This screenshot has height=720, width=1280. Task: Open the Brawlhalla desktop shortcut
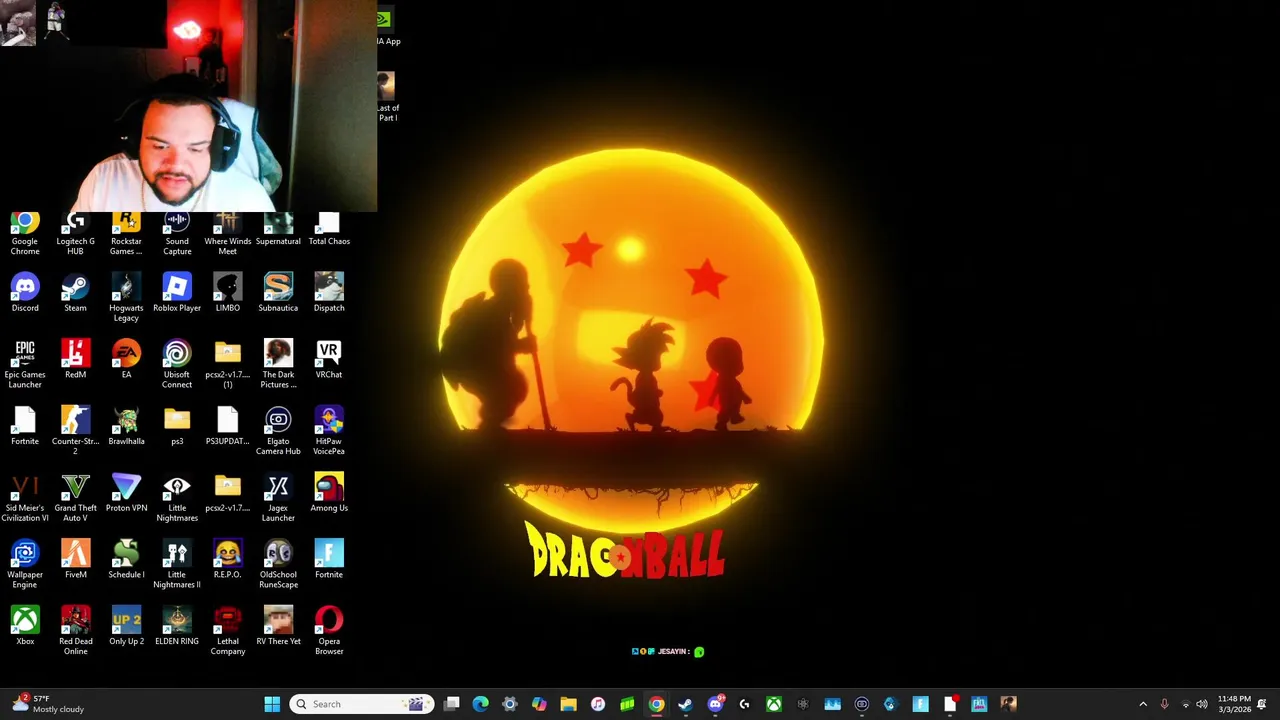pos(126,426)
